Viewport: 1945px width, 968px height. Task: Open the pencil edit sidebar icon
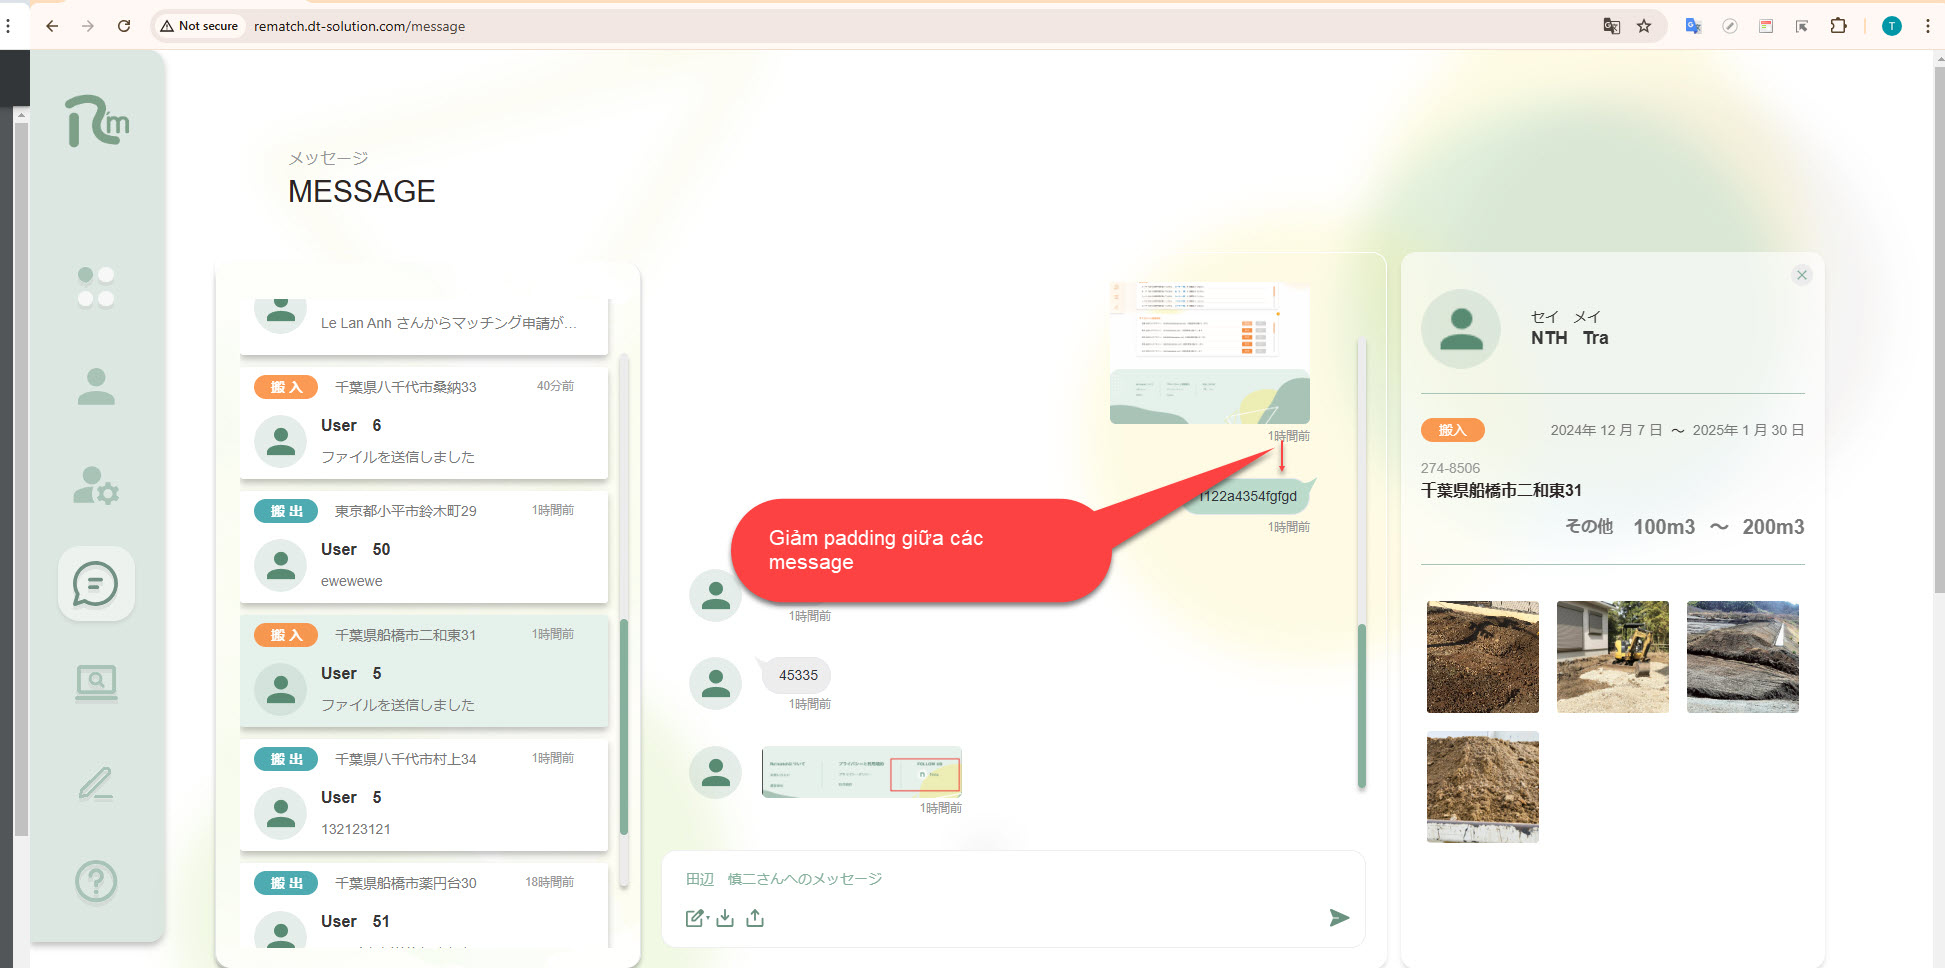pyautogui.click(x=96, y=784)
